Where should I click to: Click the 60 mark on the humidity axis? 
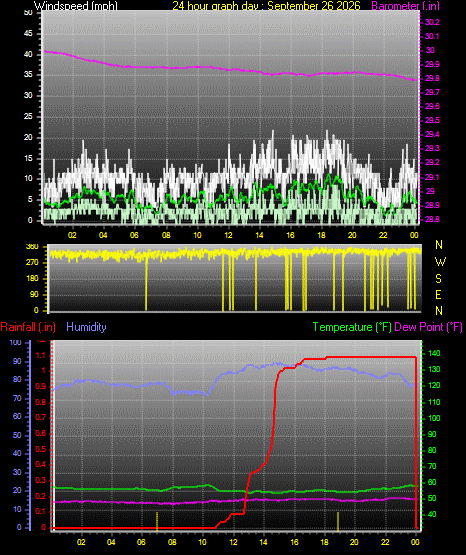[17, 417]
